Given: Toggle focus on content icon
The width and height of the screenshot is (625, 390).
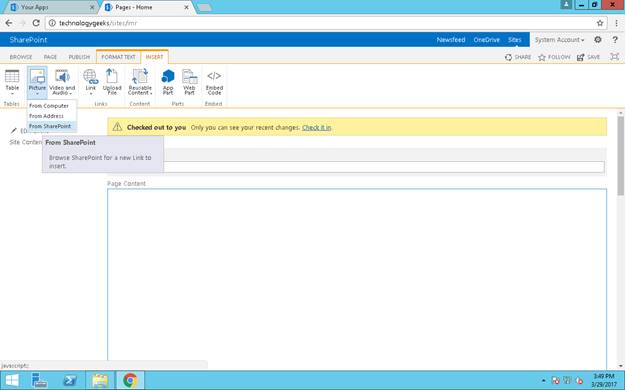Looking at the screenshot, I should pos(614,57).
